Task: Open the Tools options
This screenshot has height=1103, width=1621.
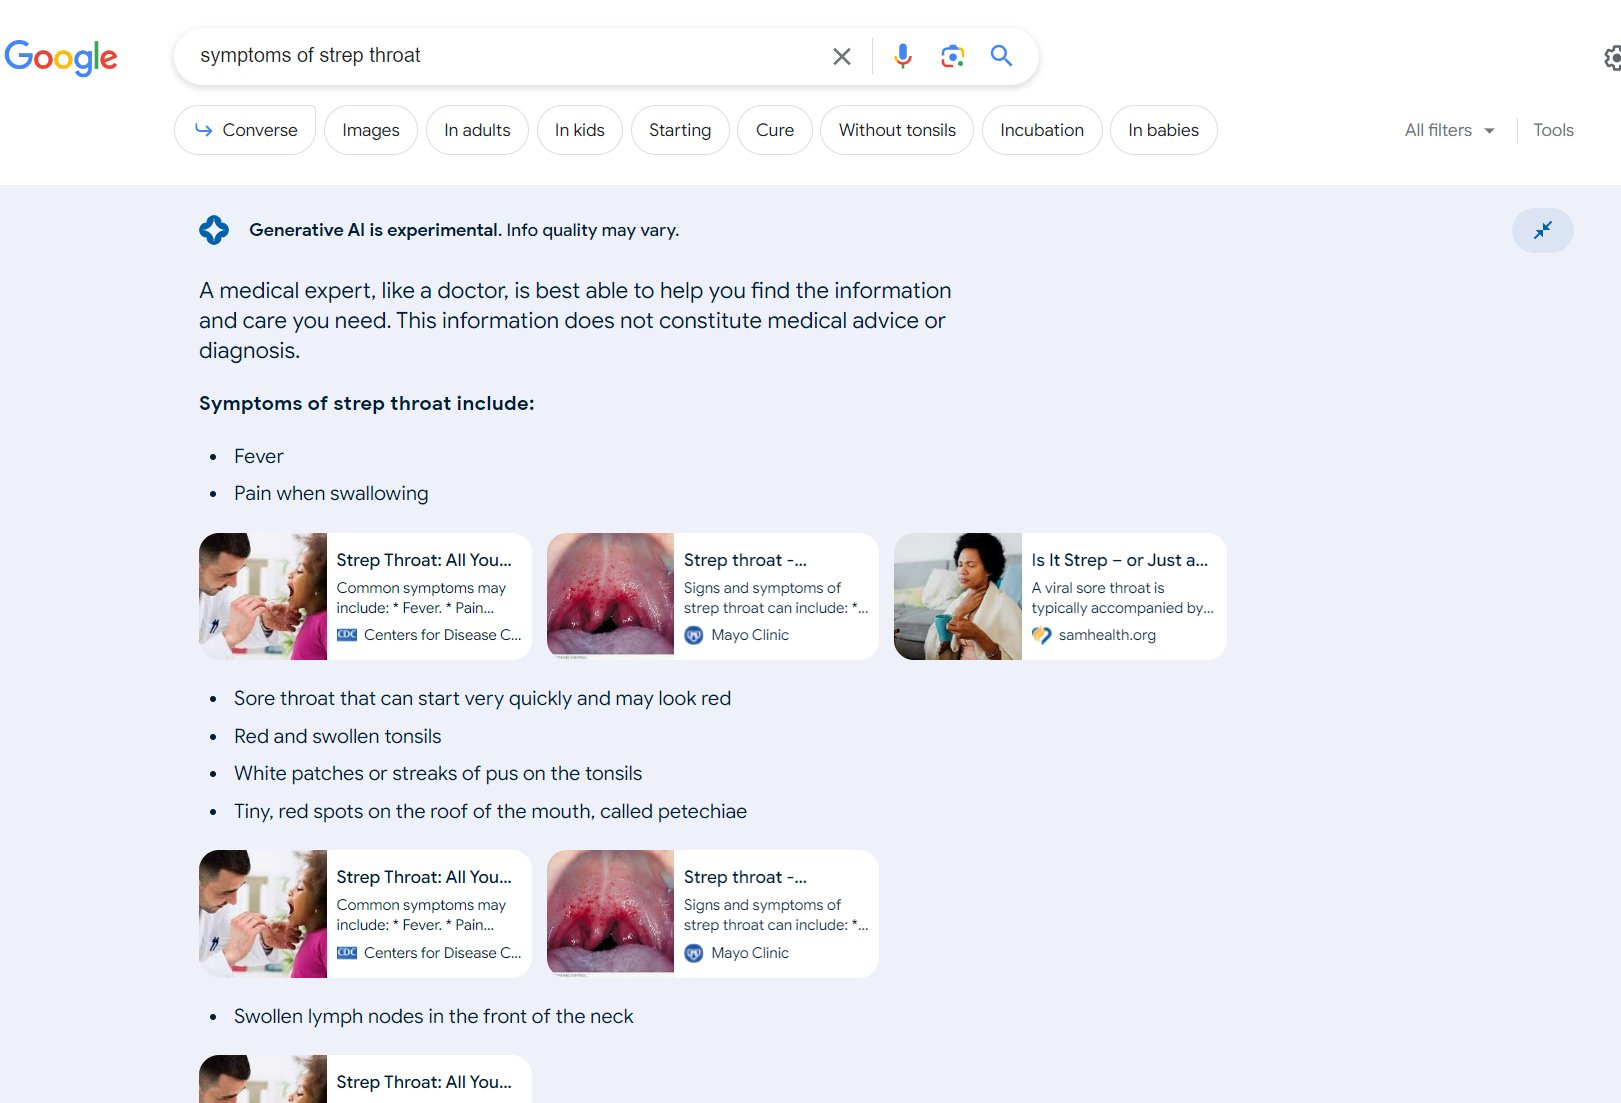Action: click(1553, 130)
